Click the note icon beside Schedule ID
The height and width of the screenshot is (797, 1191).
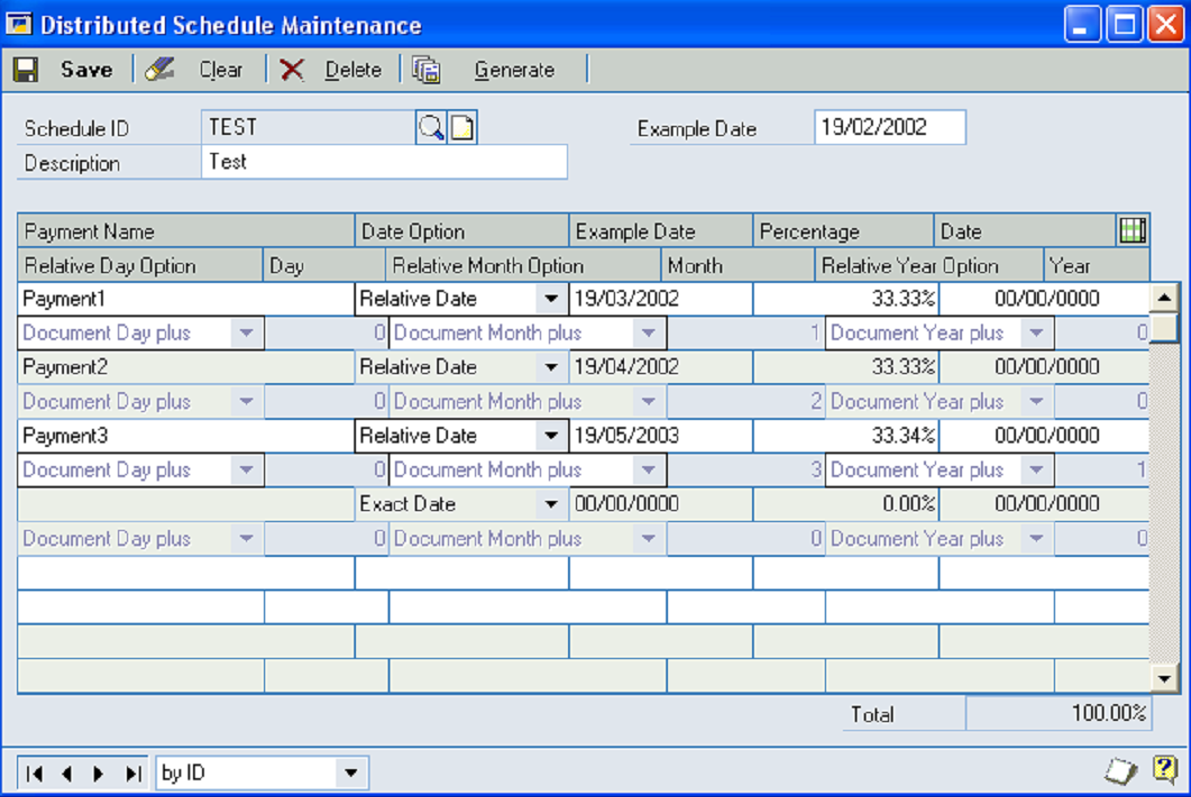461,128
